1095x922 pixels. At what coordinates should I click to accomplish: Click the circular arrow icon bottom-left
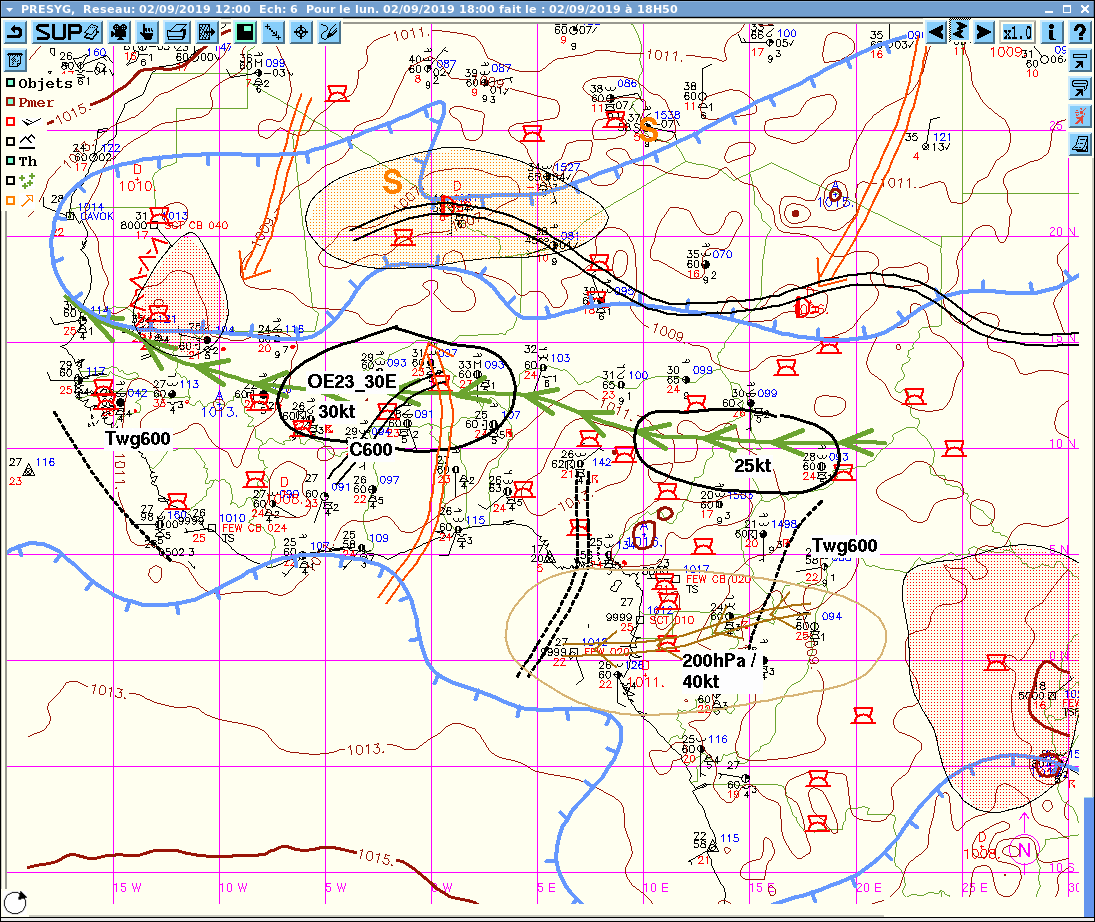[x=15, y=902]
